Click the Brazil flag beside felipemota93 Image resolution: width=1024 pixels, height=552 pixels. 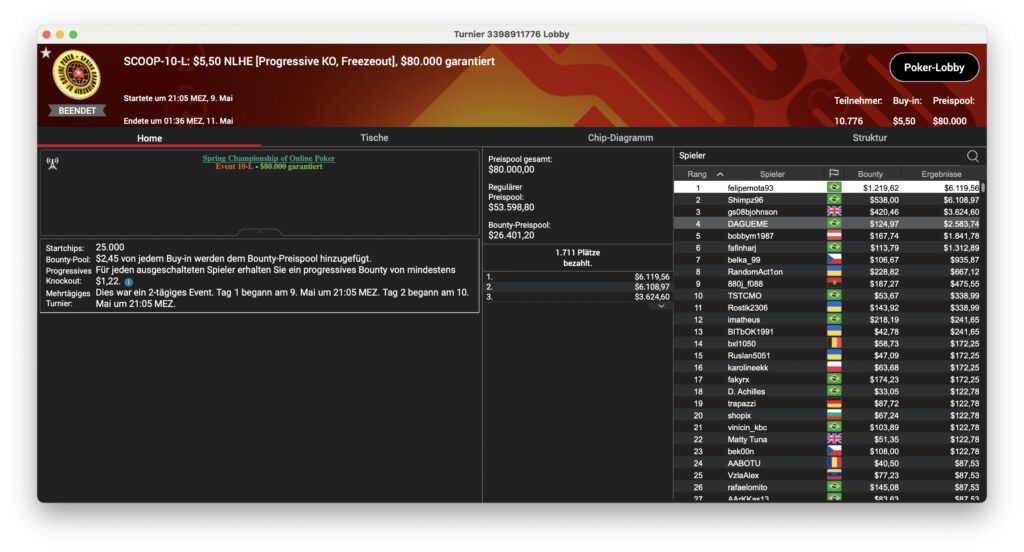click(x=833, y=188)
